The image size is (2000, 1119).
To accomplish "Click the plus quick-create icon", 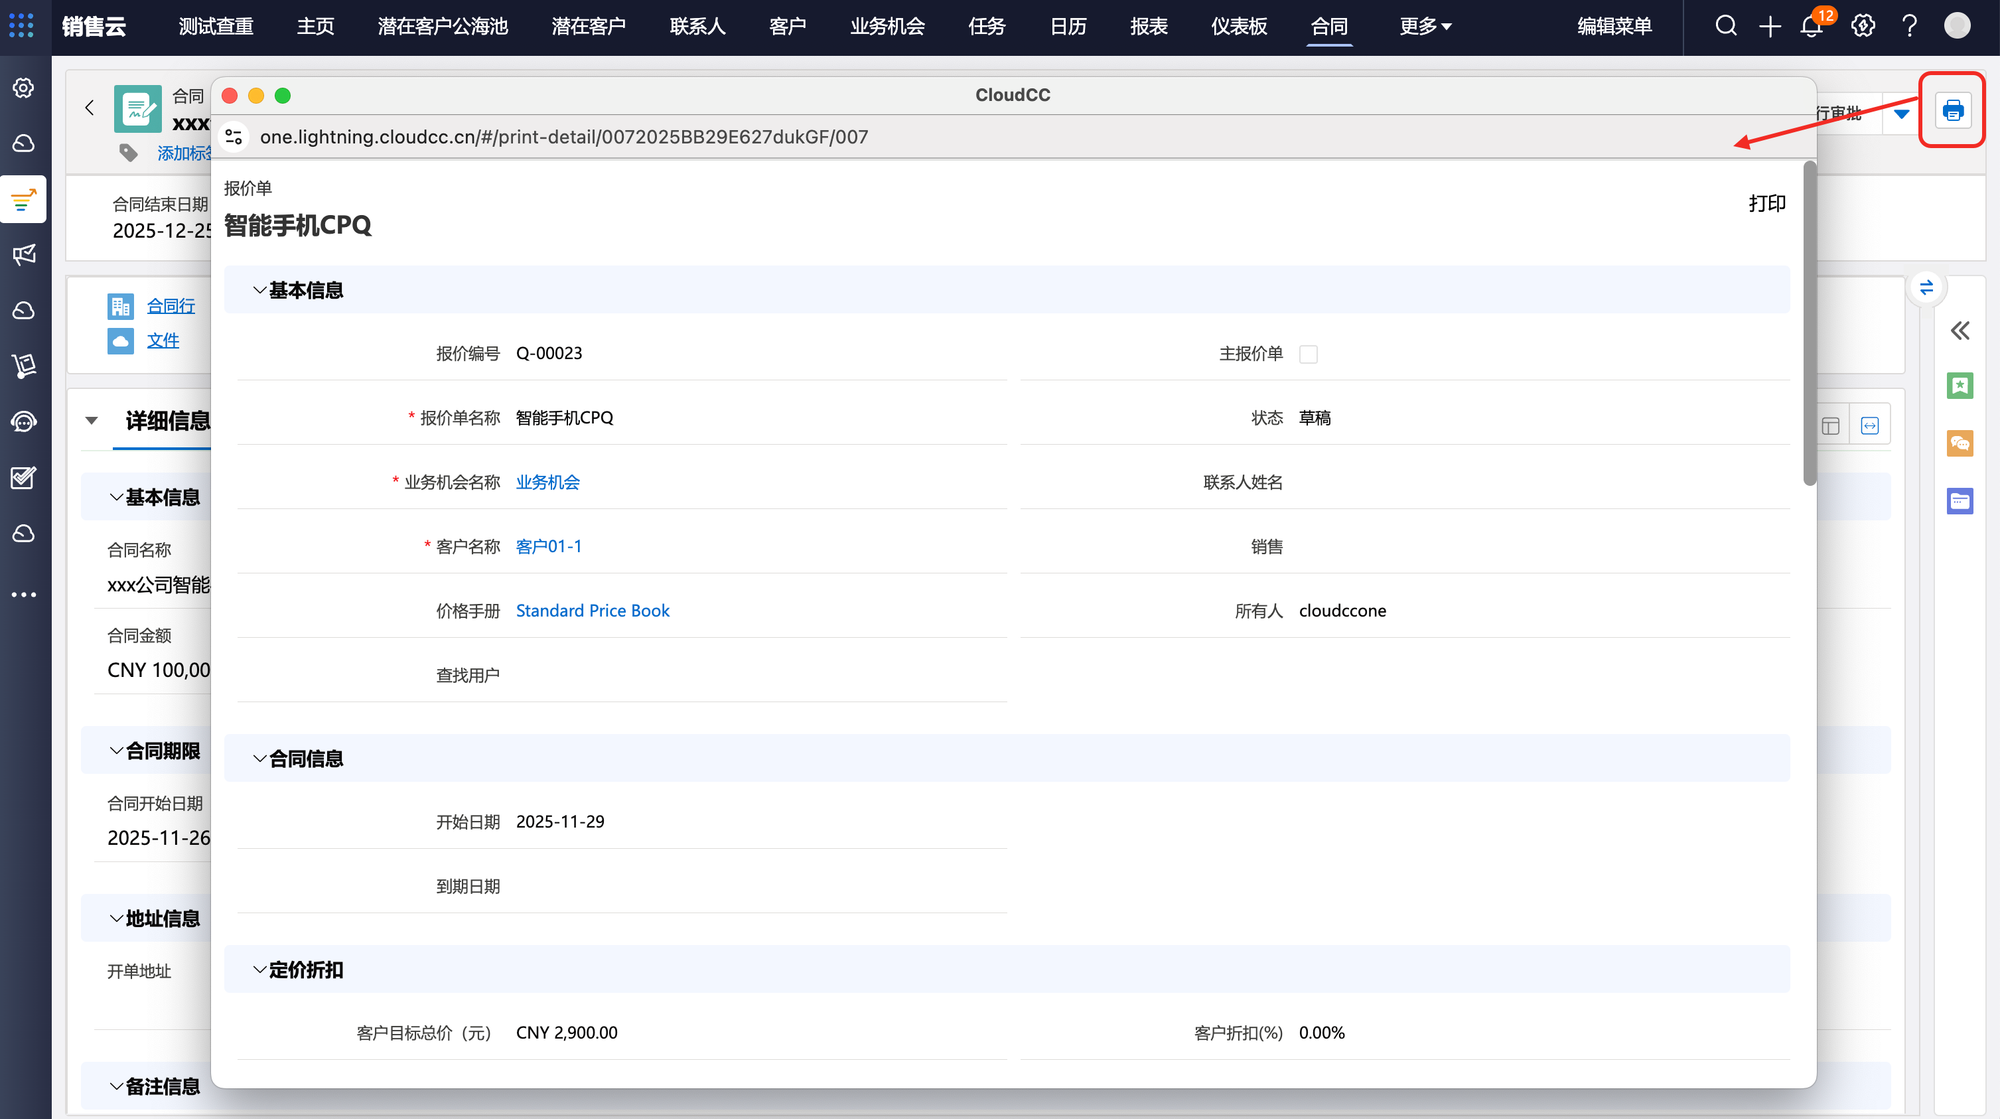I will click(1769, 27).
